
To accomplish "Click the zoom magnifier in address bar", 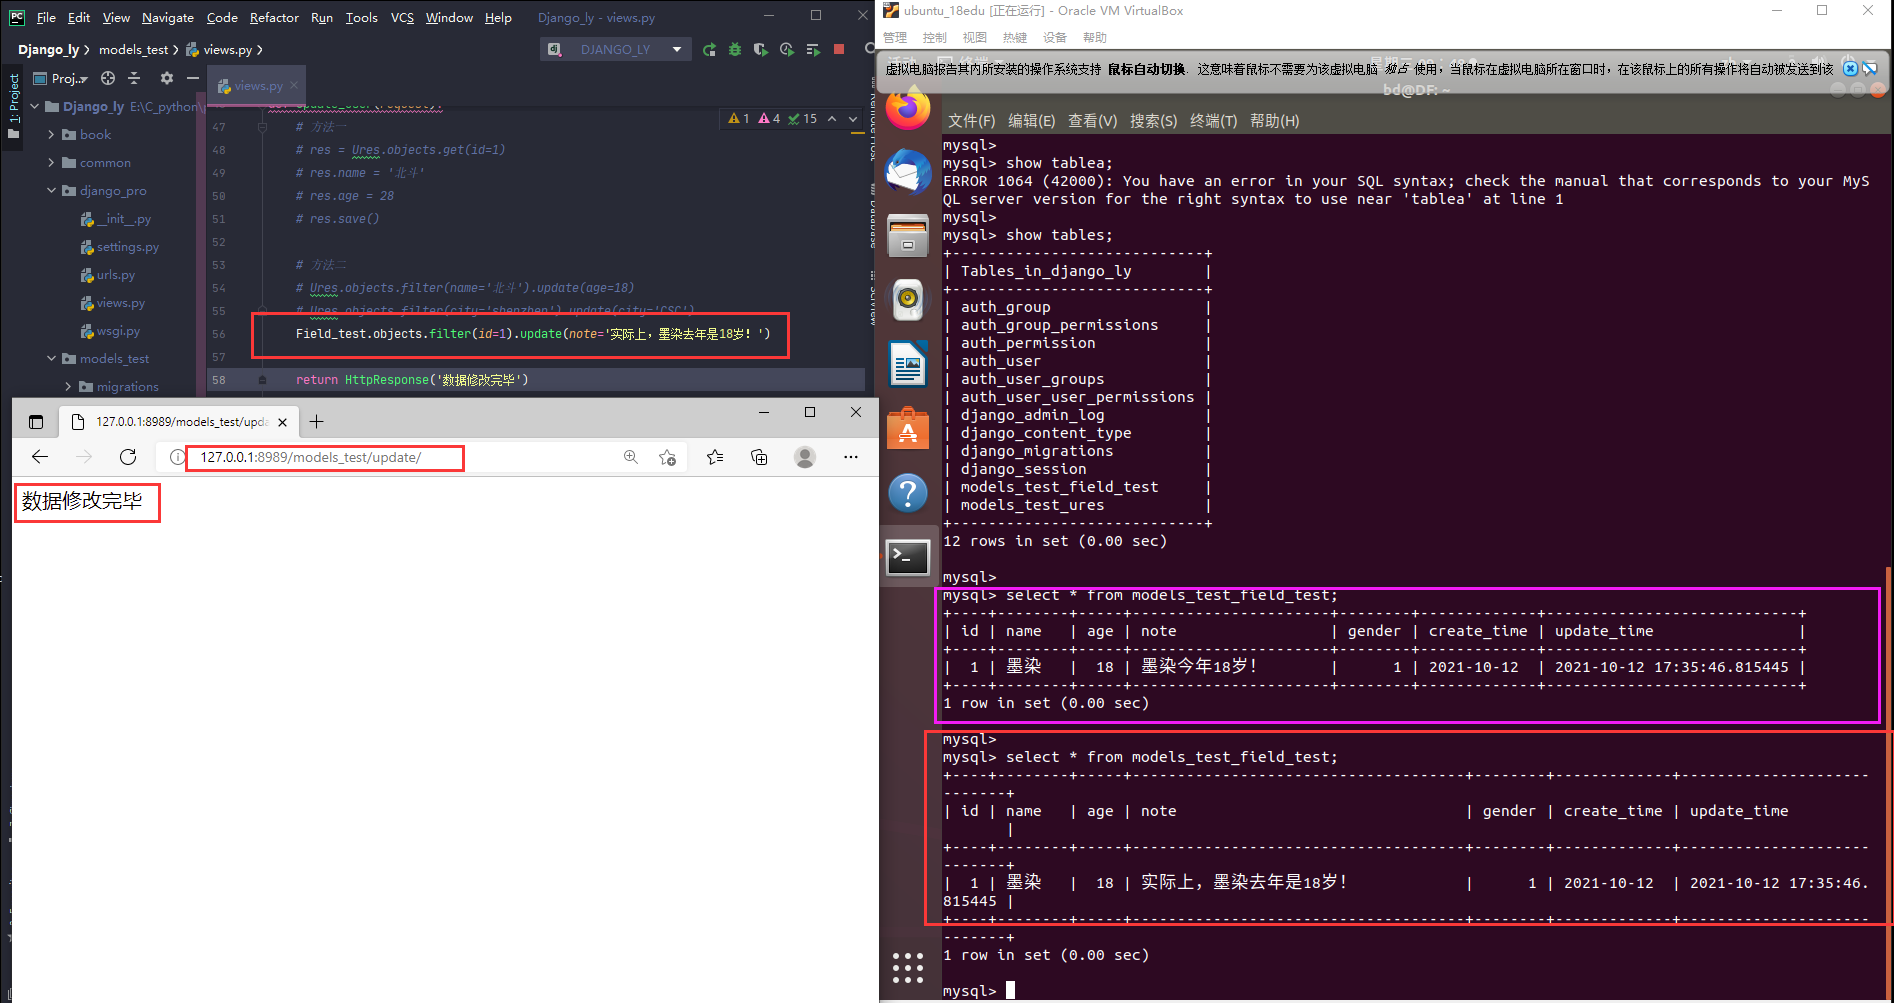I will pos(631,457).
